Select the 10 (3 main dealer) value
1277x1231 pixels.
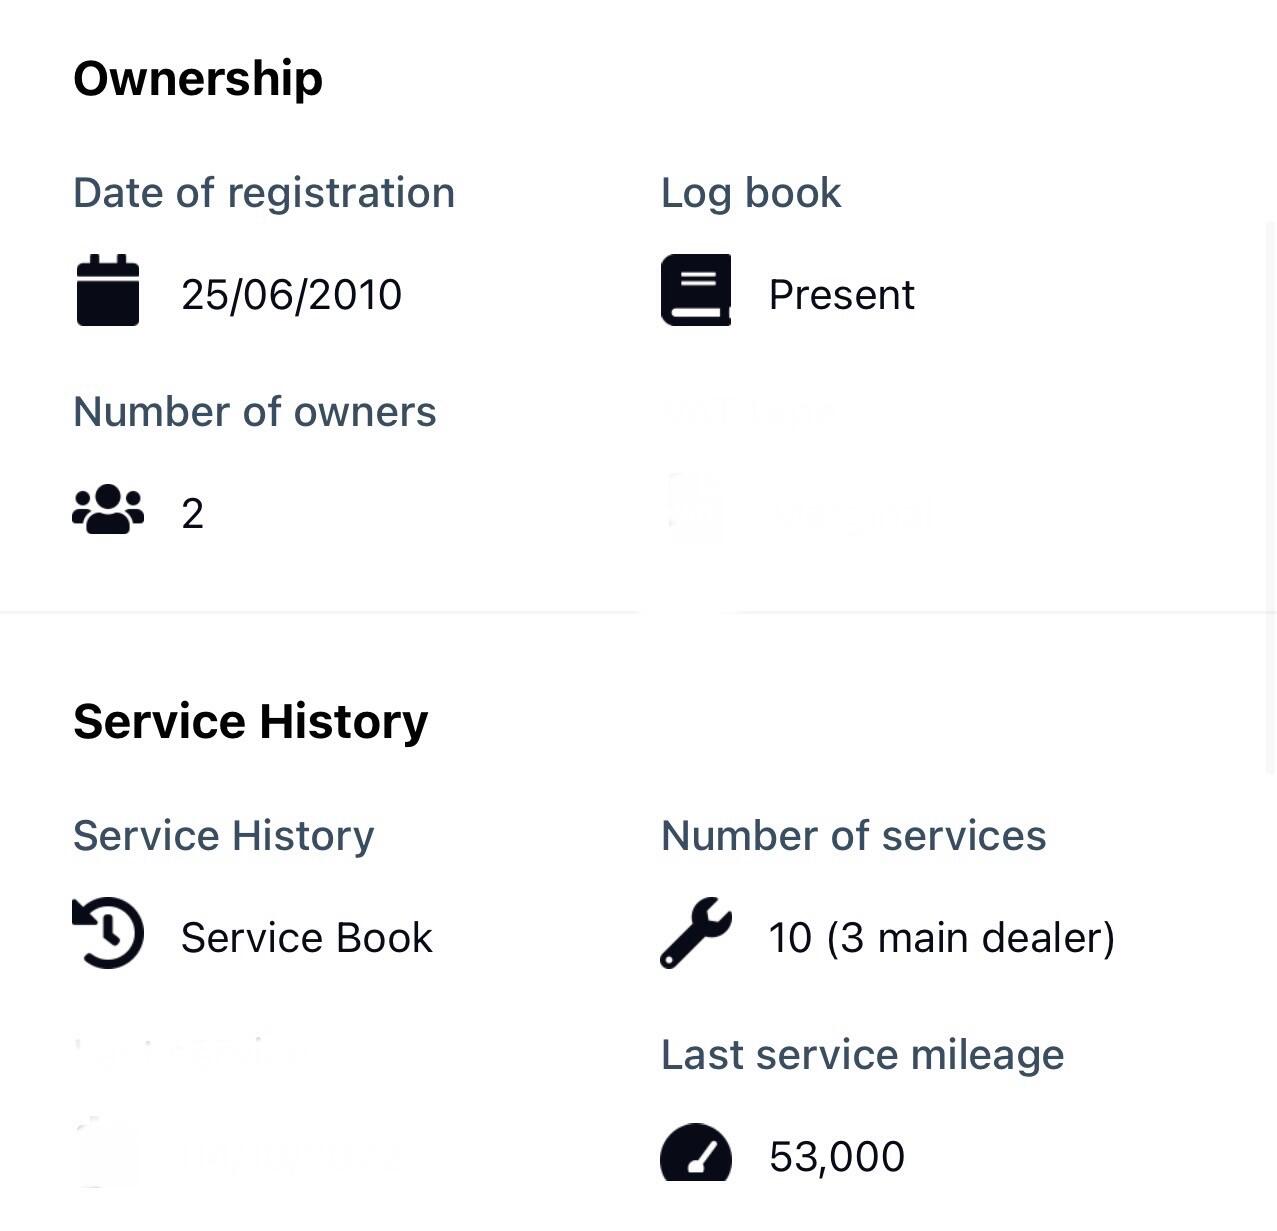click(x=941, y=938)
